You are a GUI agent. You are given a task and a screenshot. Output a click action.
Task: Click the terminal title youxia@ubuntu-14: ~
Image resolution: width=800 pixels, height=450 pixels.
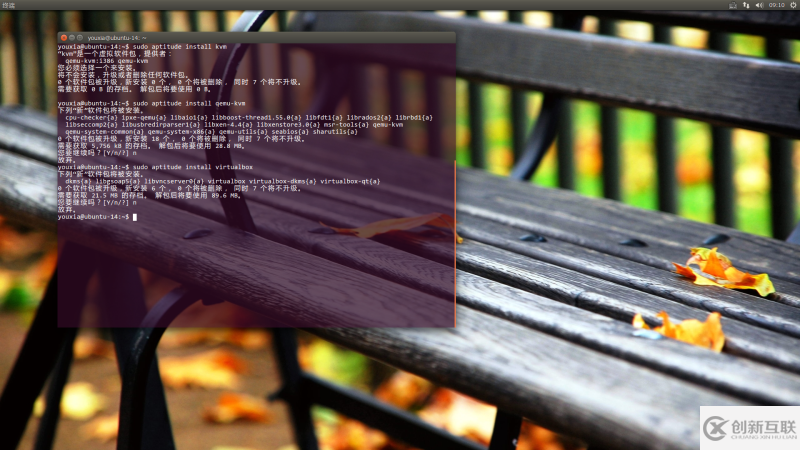[117, 38]
